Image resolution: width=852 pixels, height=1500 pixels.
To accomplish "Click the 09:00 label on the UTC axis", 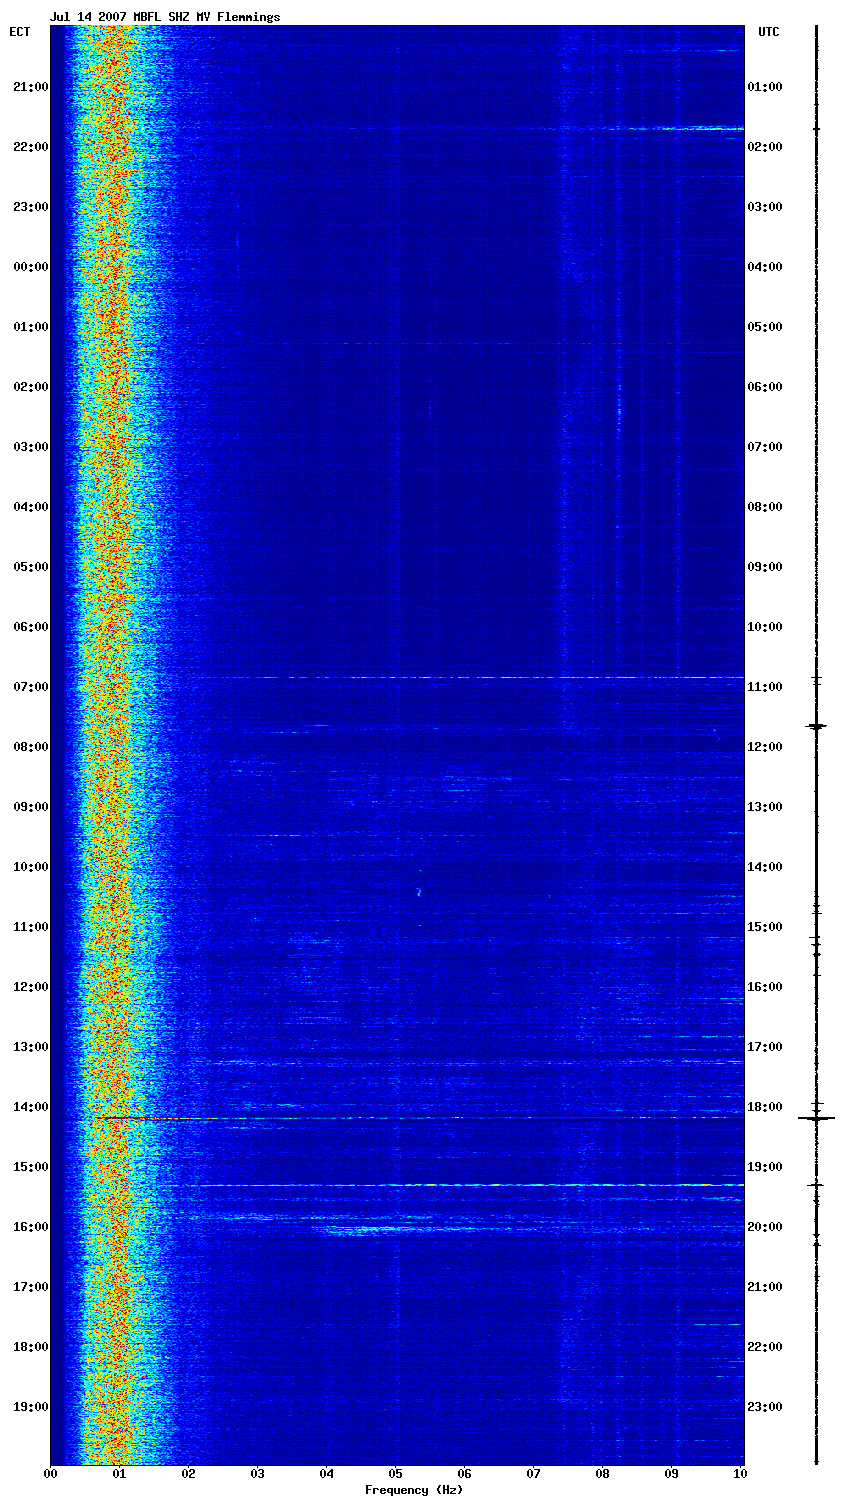I will coord(765,567).
